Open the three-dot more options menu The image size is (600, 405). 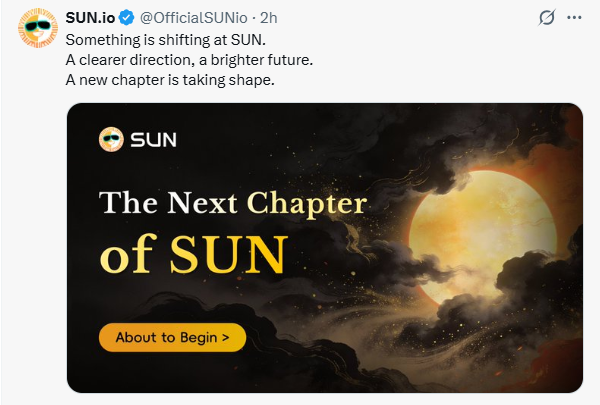coord(575,17)
